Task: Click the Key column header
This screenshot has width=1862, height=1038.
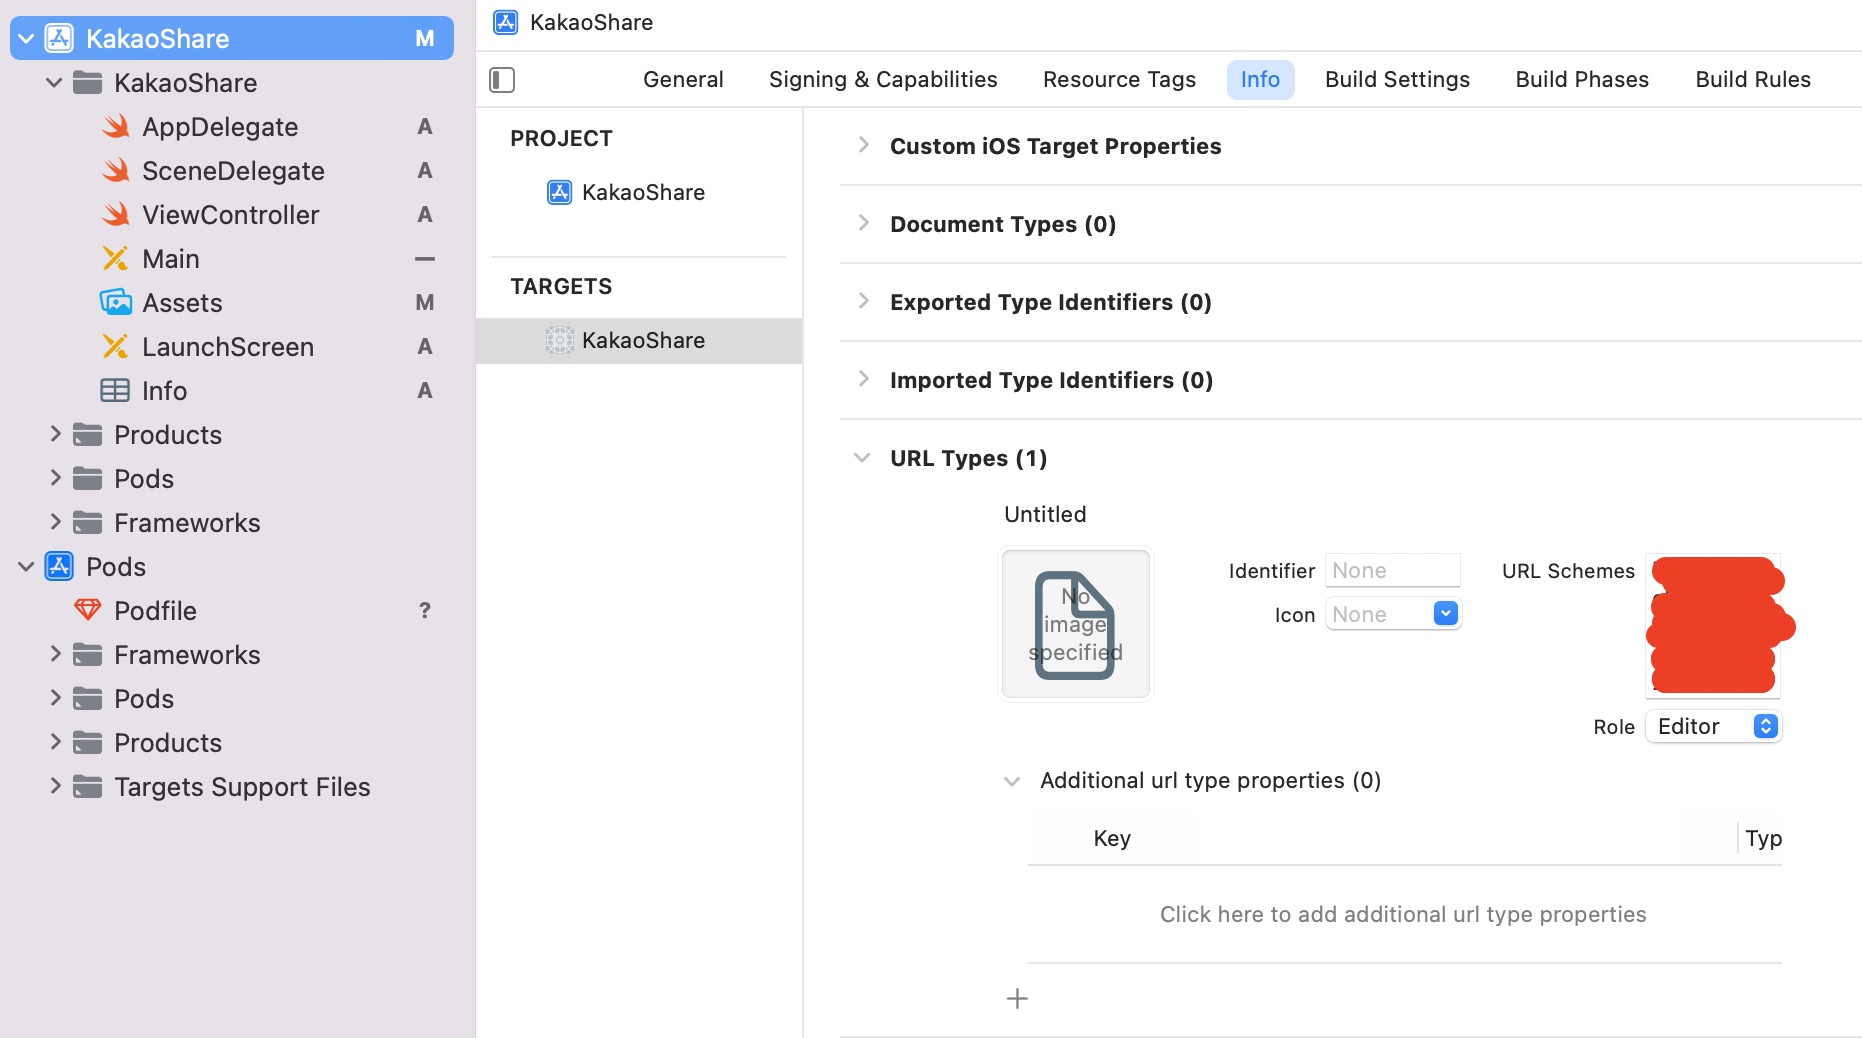Action: coord(1112,838)
